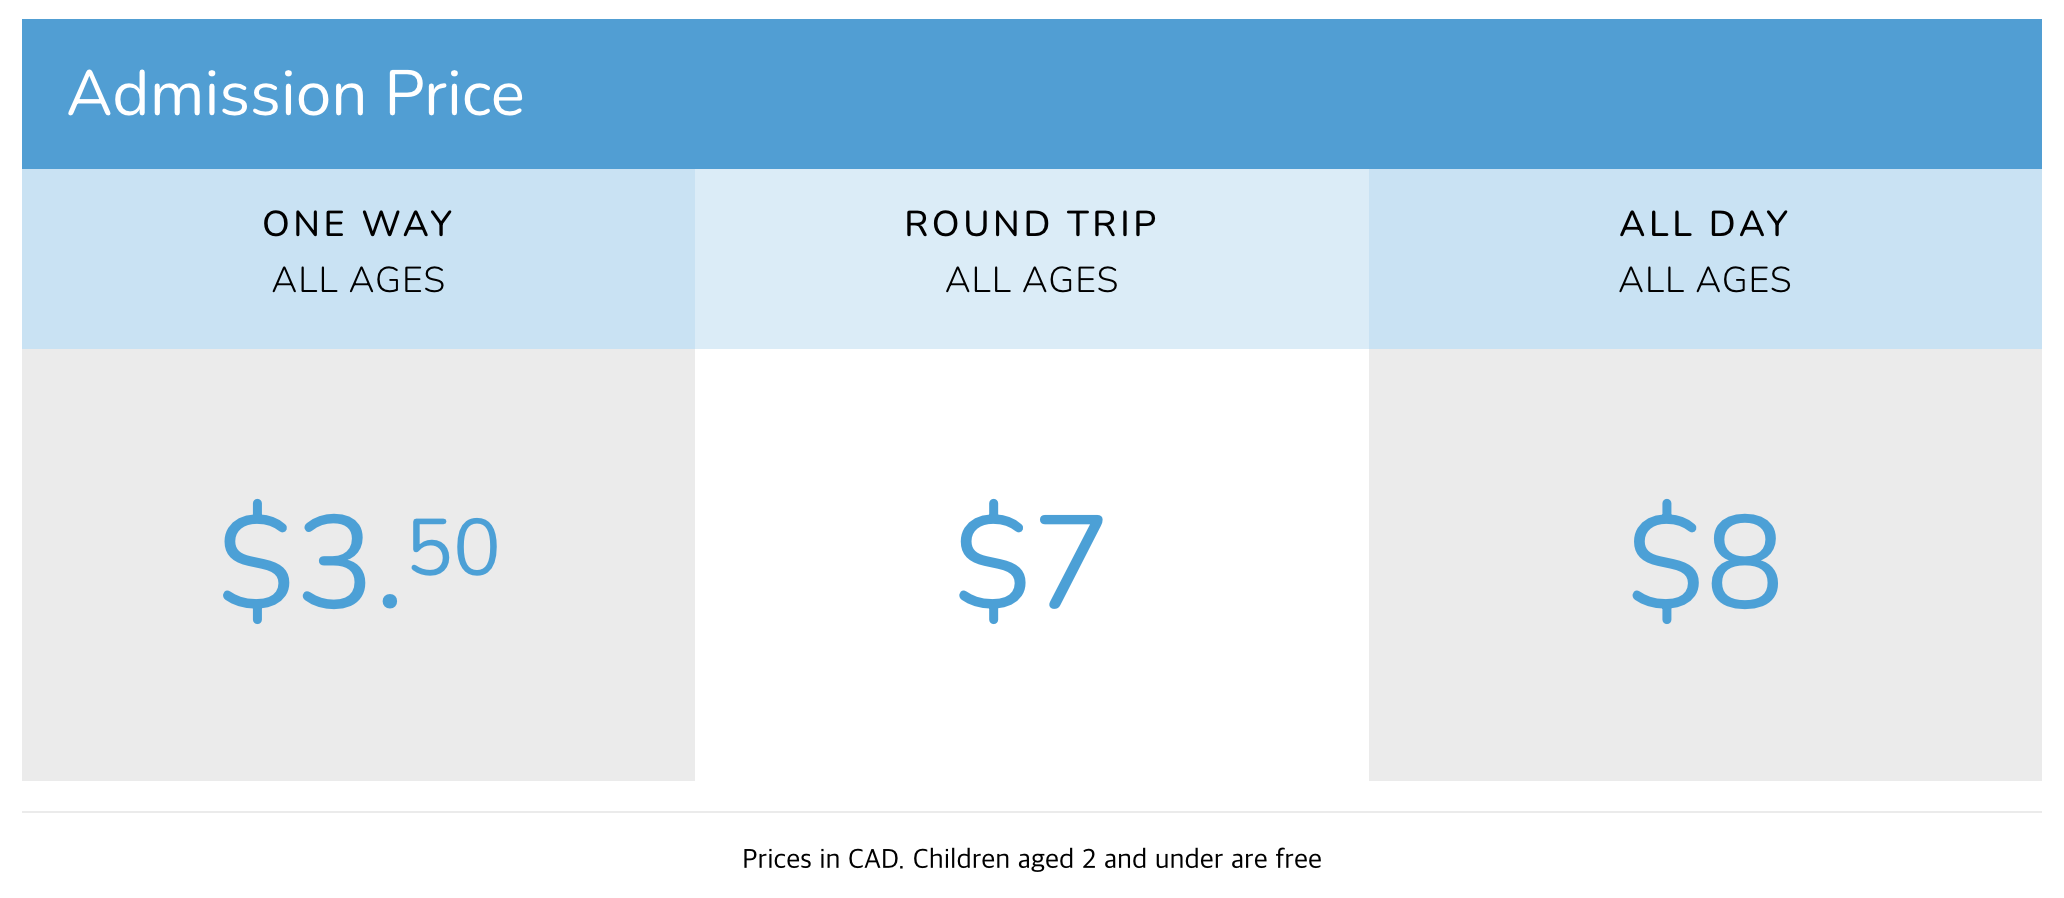Click the Prices in CAD footnote
This screenshot has height=898, width=2064.
pyautogui.click(x=1031, y=859)
